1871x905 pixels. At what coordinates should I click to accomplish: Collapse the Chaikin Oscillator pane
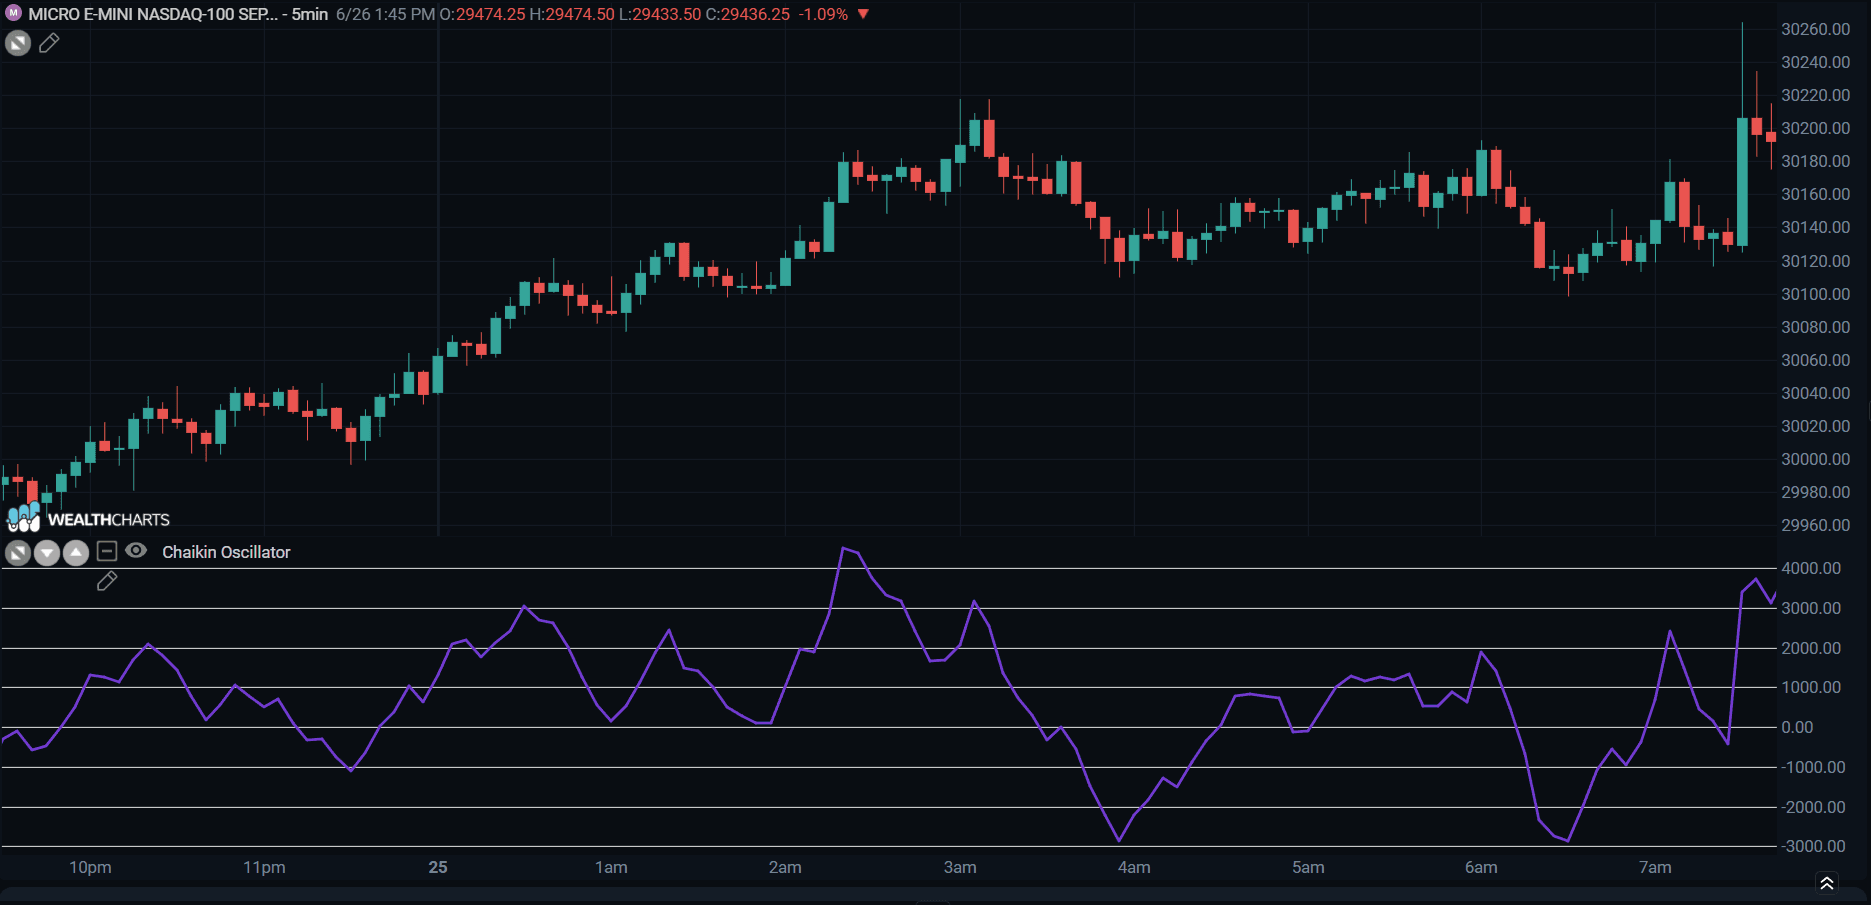(x=107, y=551)
